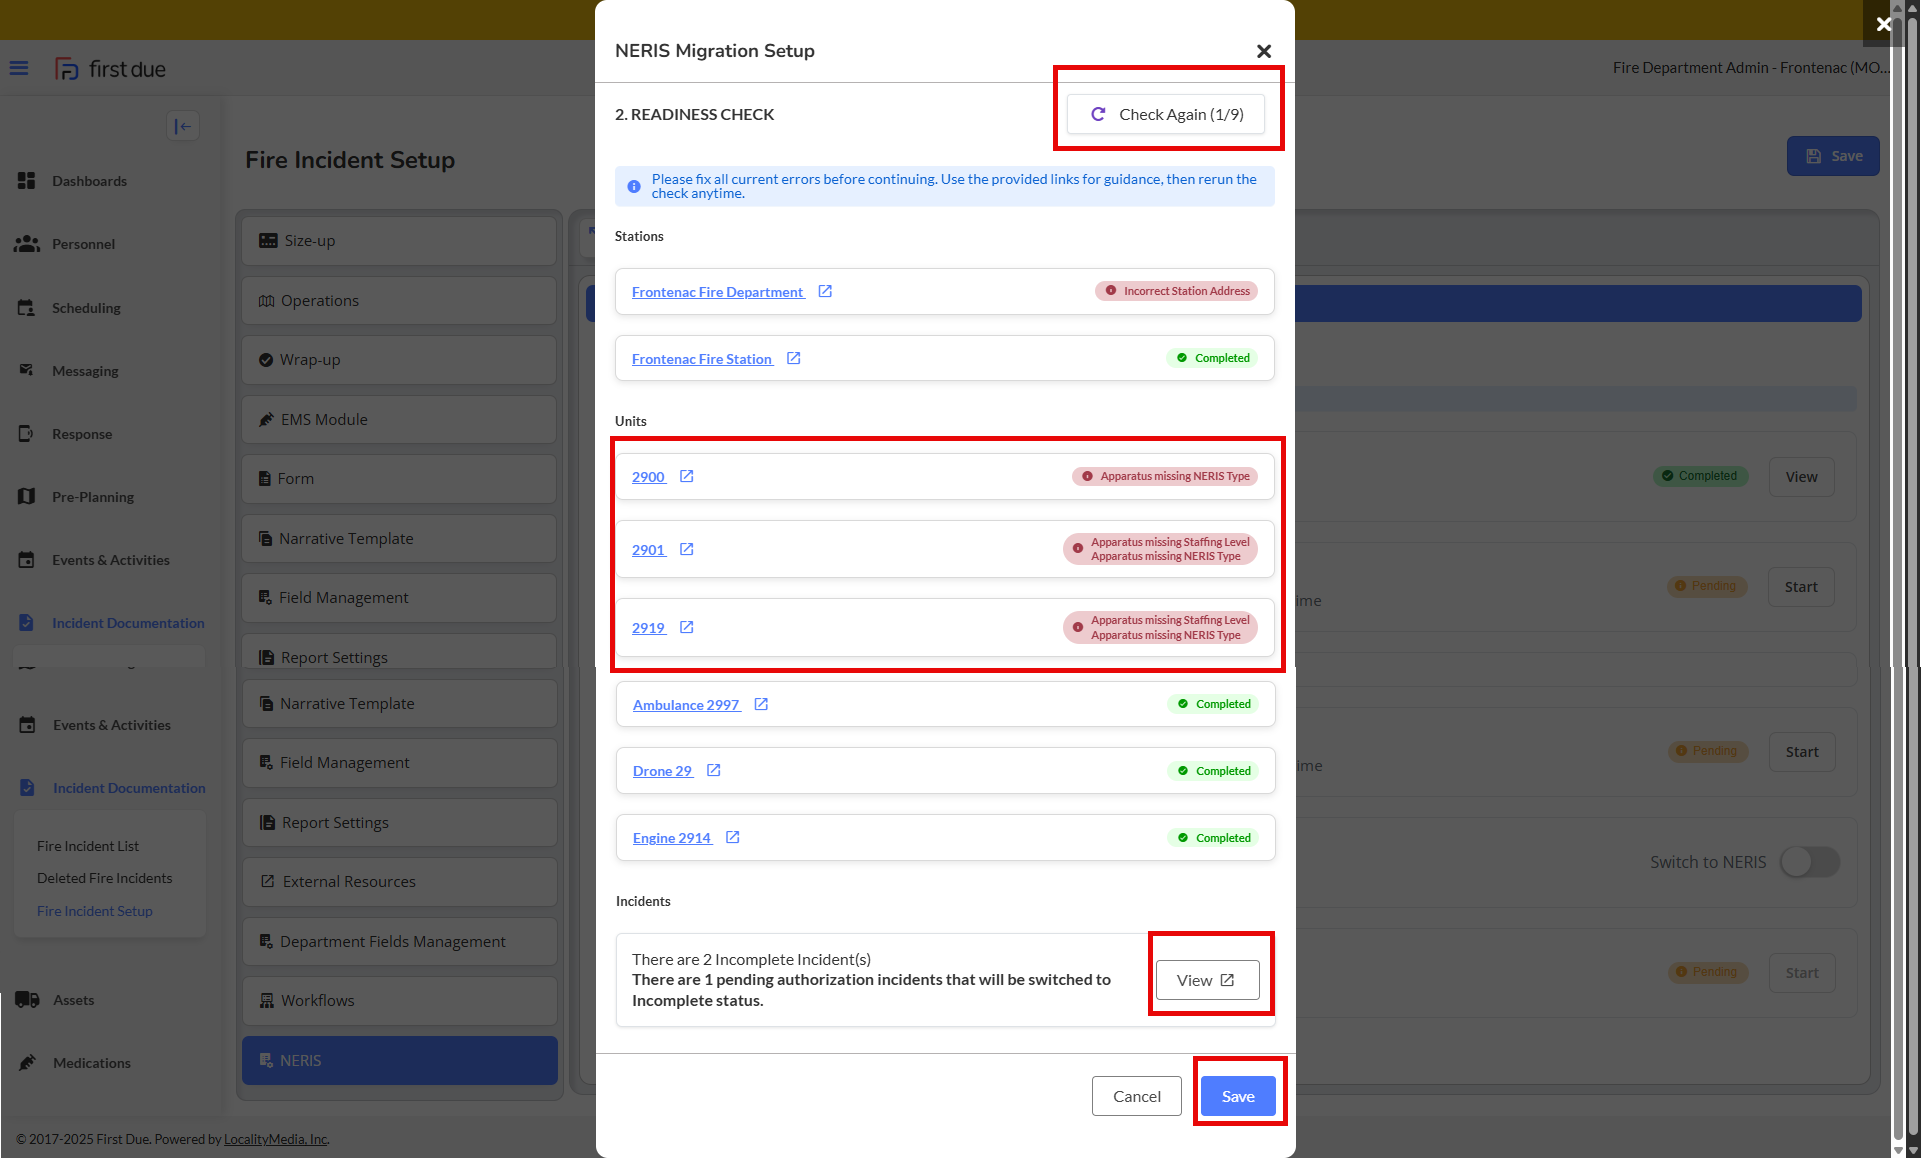Click external link icon beside Frontenac Fire Department
The image size is (1921, 1158).
[x=825, y=292]
